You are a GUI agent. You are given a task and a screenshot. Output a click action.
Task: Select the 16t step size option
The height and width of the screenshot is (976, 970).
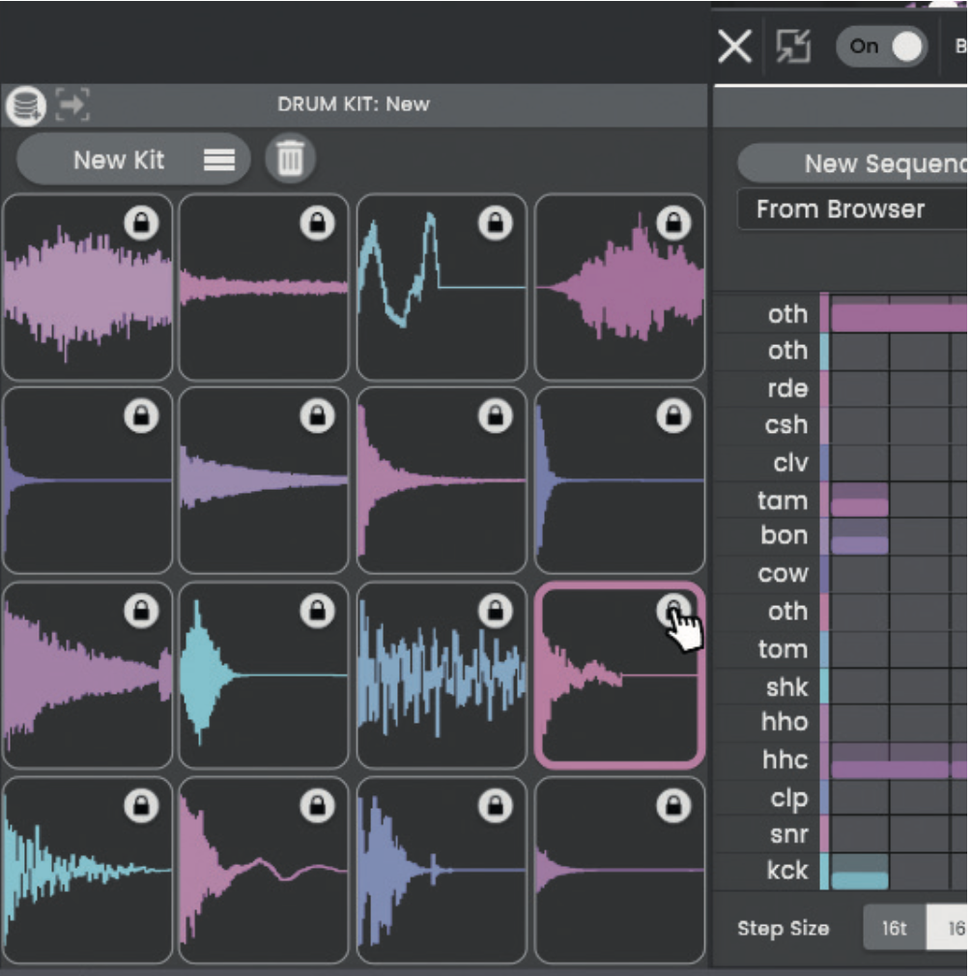point(893,928)
